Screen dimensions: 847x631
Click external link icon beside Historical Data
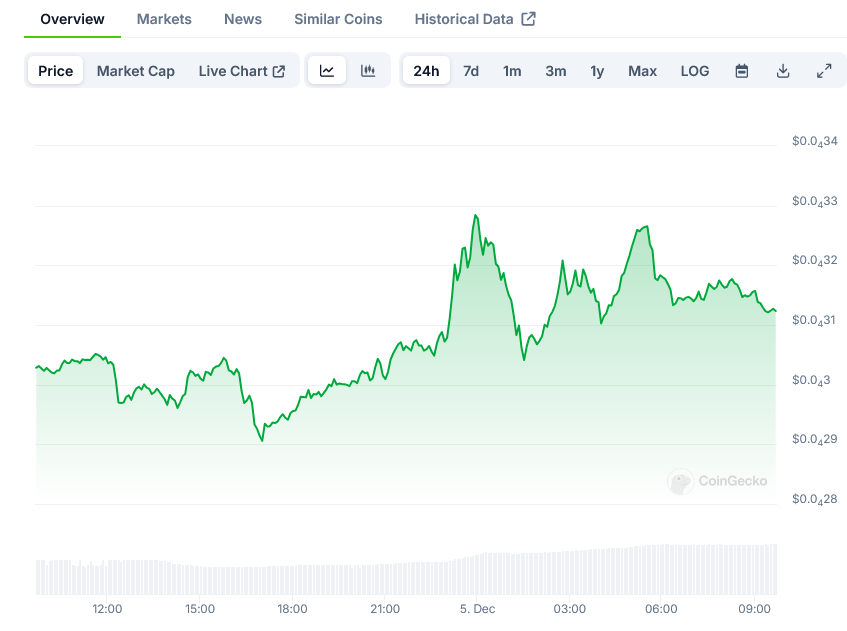pos(529,19)
